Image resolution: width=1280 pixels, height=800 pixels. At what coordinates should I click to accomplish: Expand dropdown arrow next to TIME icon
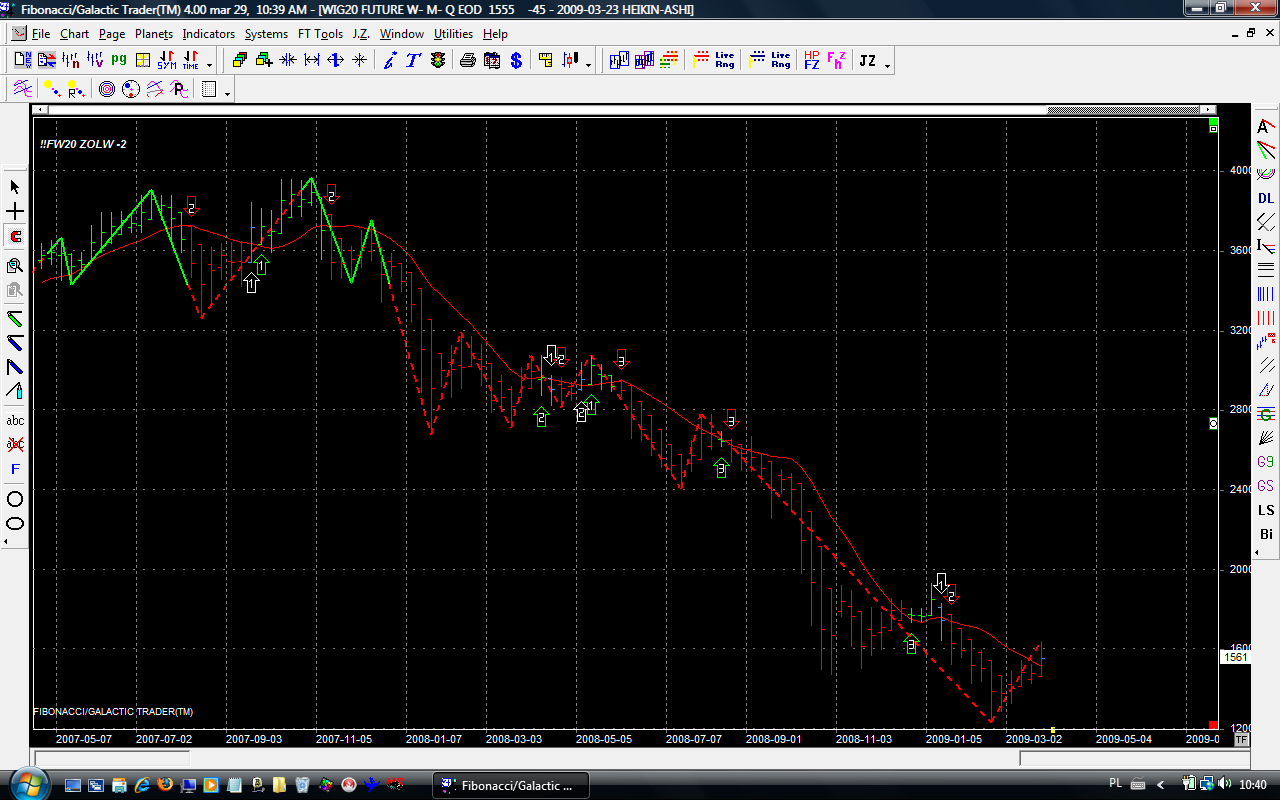[x=209, y=65]
